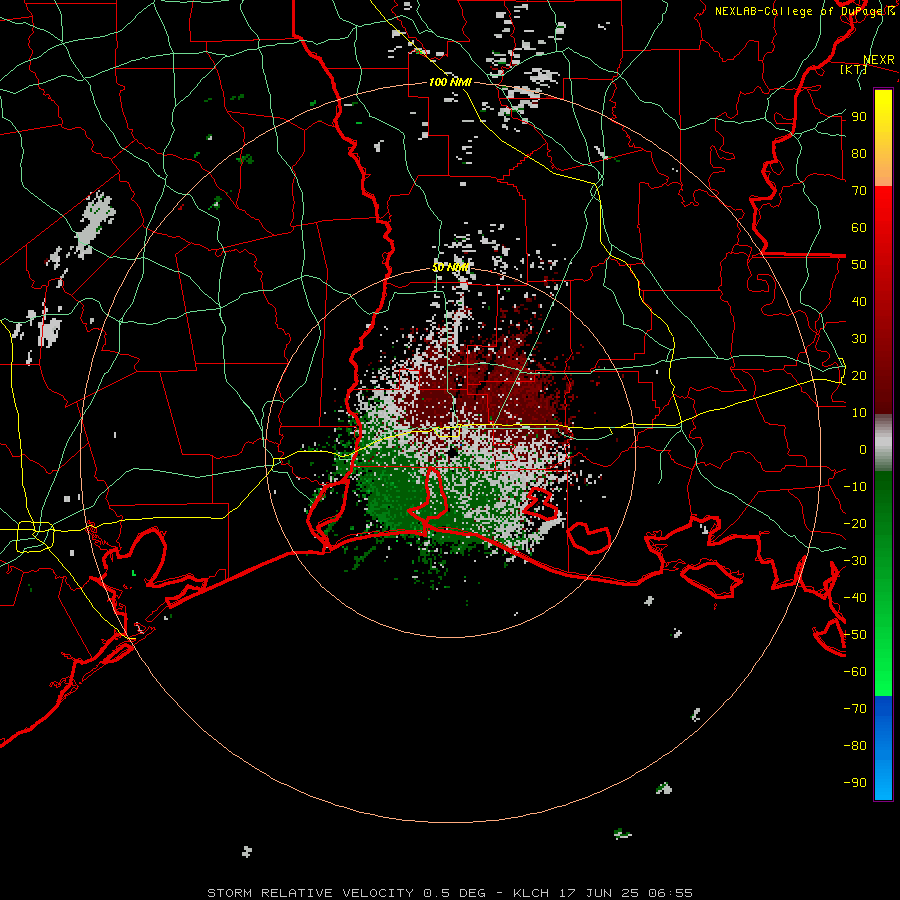
Task: Pick the 40 label on color scale
Action: (859, 301)
